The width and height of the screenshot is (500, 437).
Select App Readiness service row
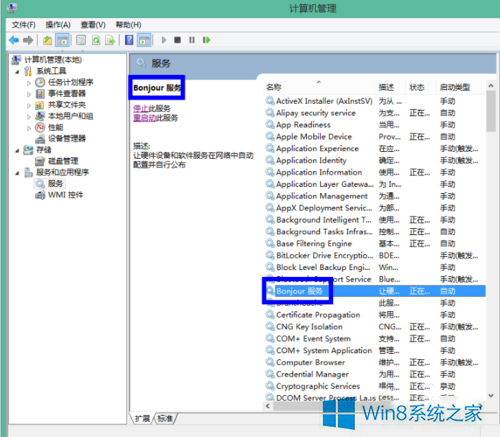pyautogui.click(x=375, y=125)
